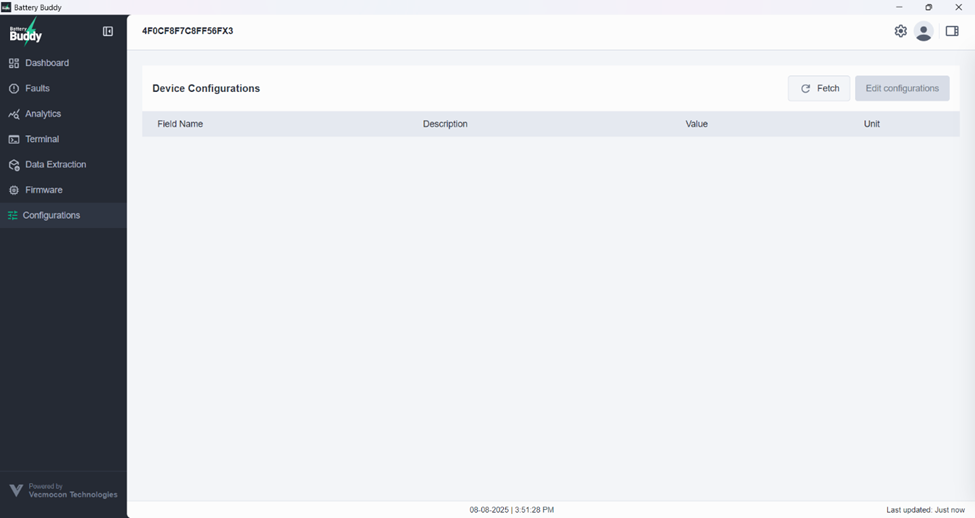
Task: Open the user profile avatar
Action: coord(924,32)
